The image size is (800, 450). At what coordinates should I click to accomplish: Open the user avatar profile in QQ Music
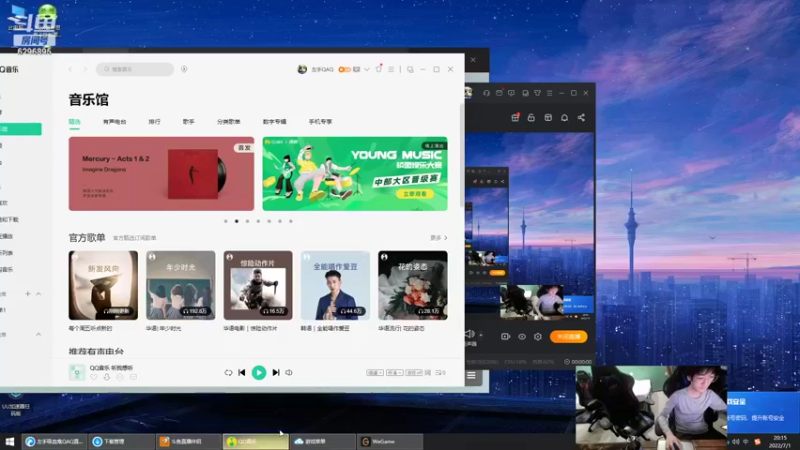(x=302, y=69)
